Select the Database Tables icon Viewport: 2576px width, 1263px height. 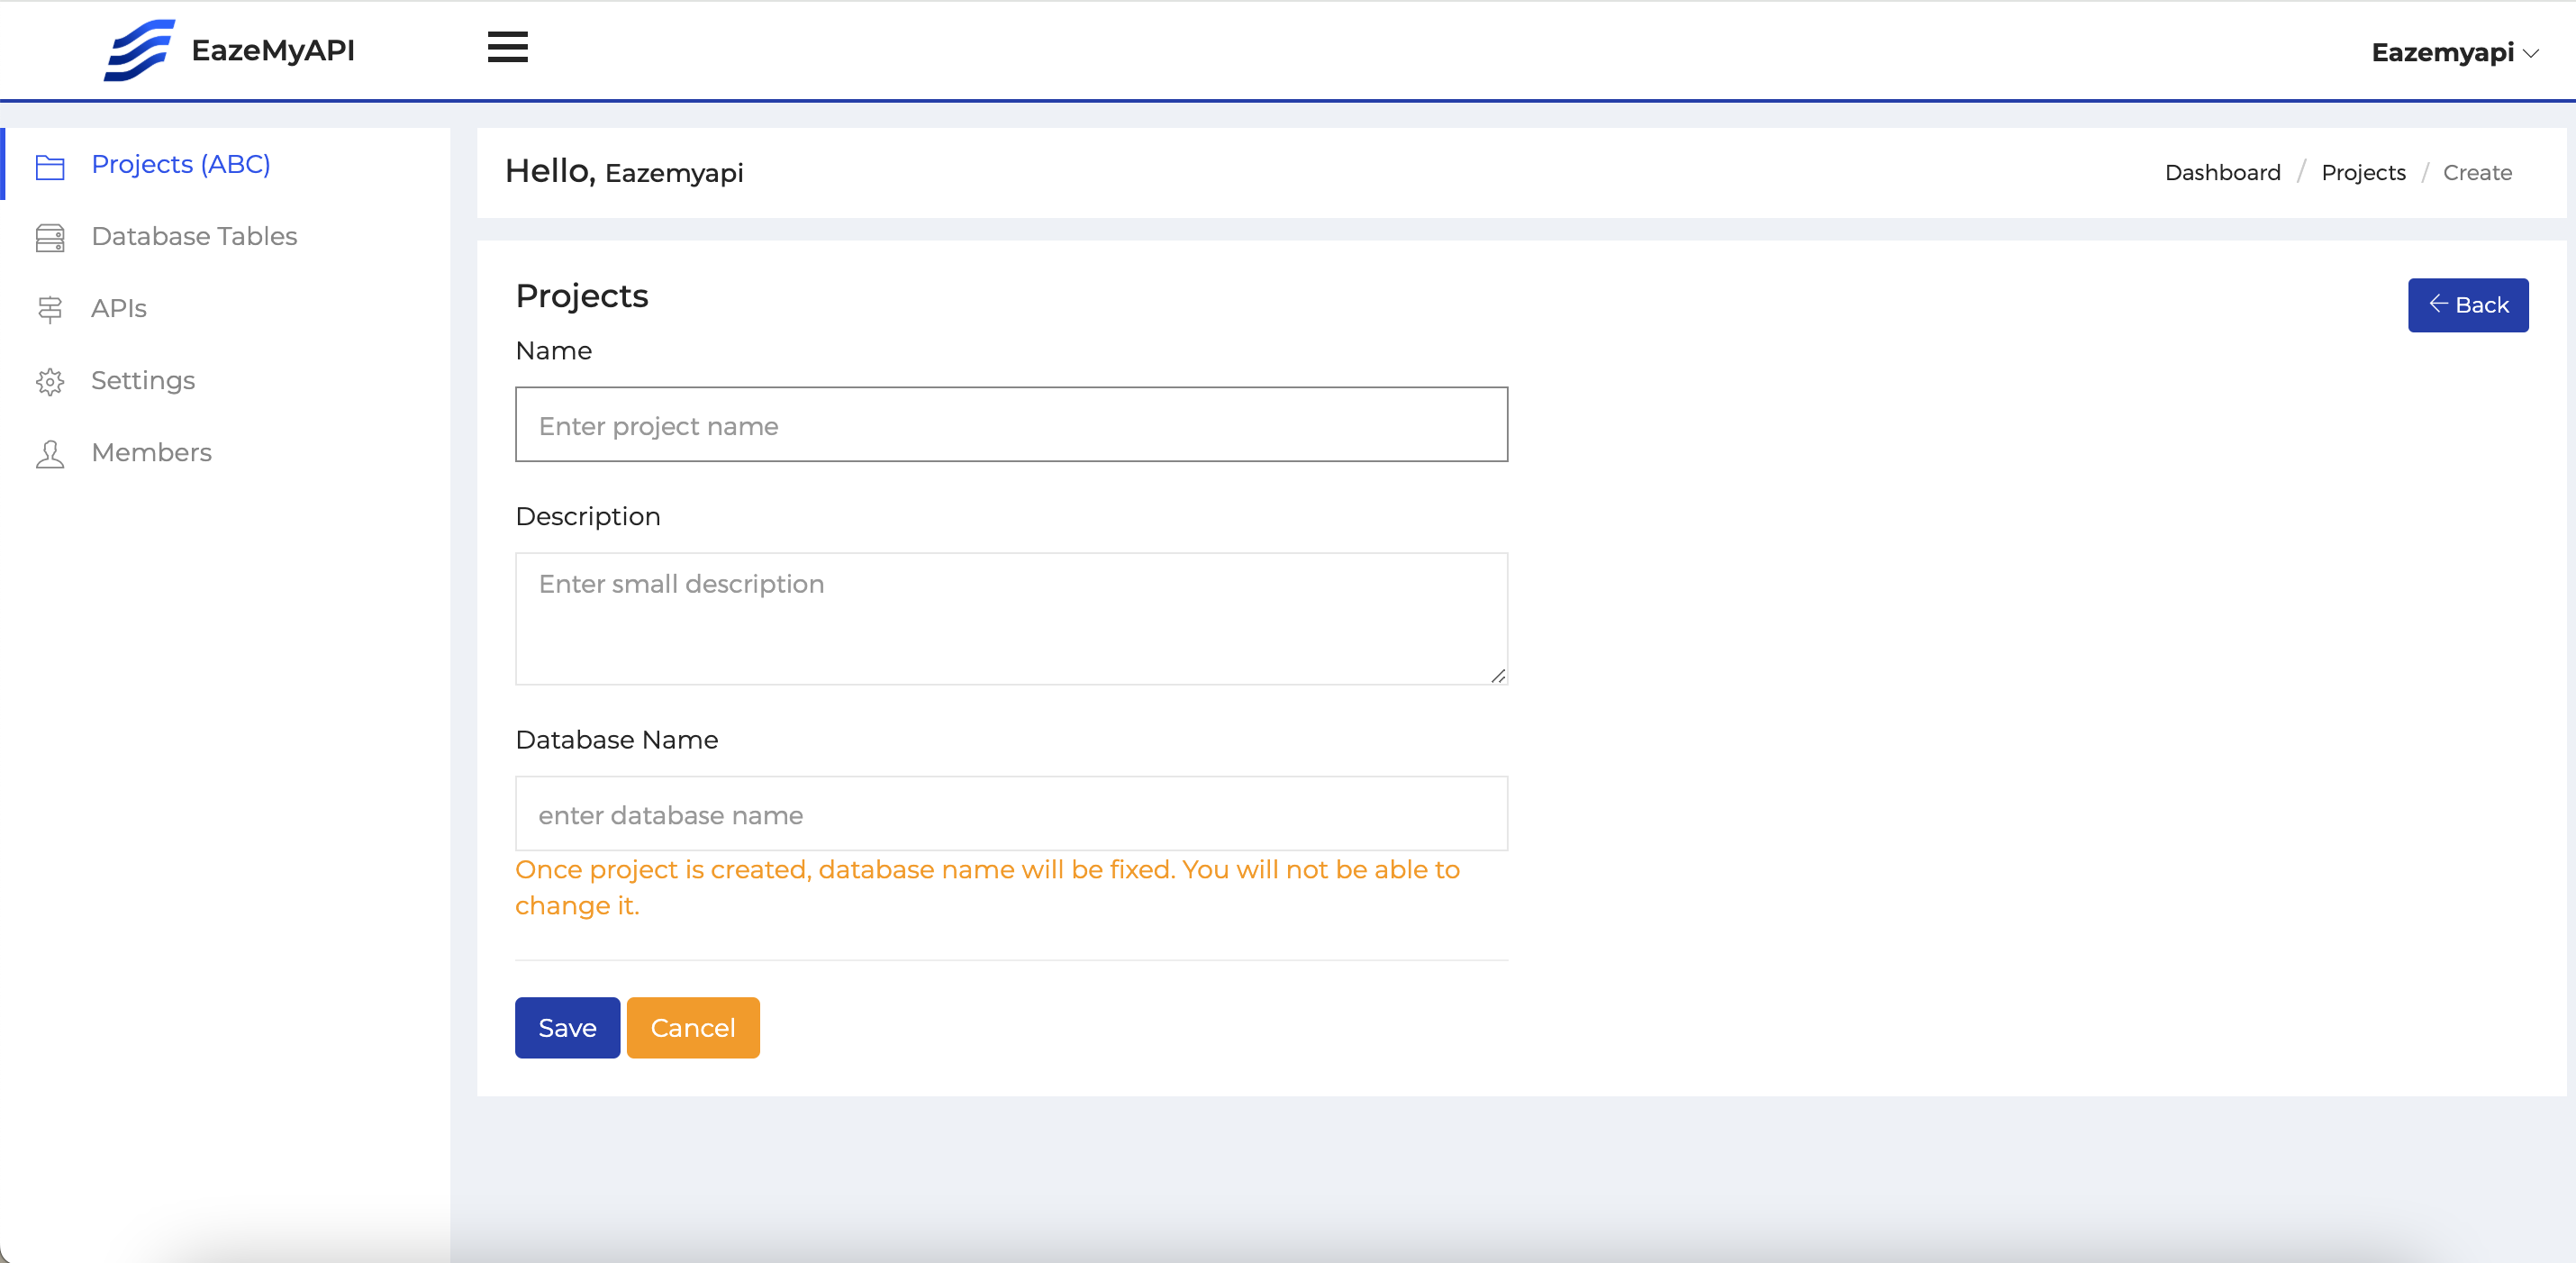pos(50,238)
